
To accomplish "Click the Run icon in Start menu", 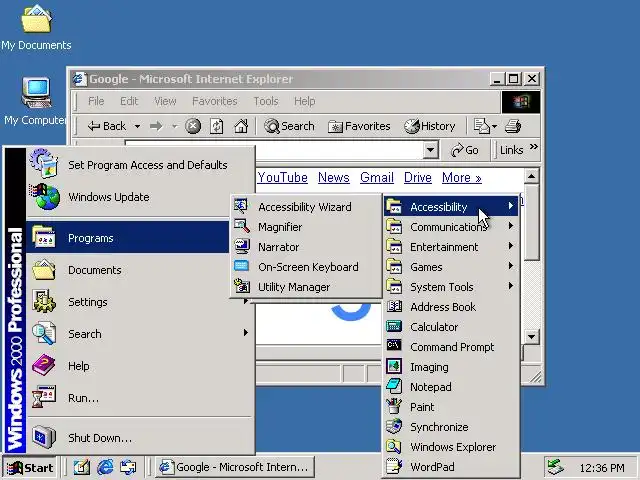I will click(44, 397).
